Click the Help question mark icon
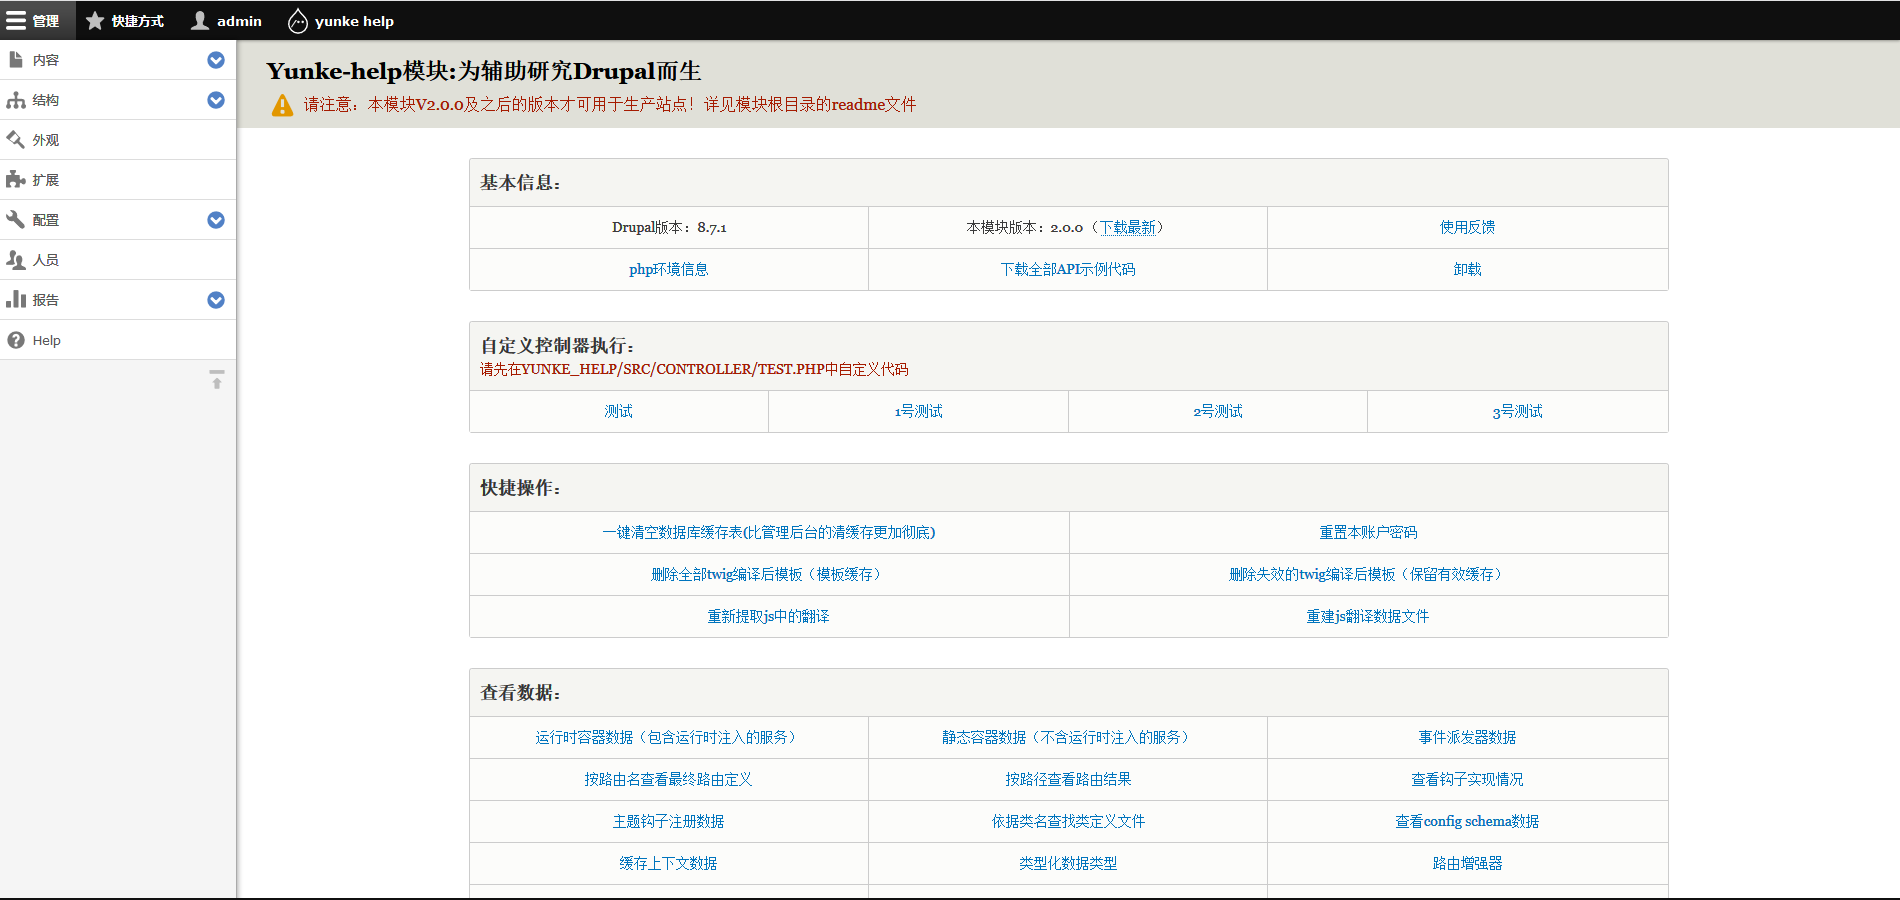Image resolution: width=1900 pixels, height=900 pixels. click(16, 340)
